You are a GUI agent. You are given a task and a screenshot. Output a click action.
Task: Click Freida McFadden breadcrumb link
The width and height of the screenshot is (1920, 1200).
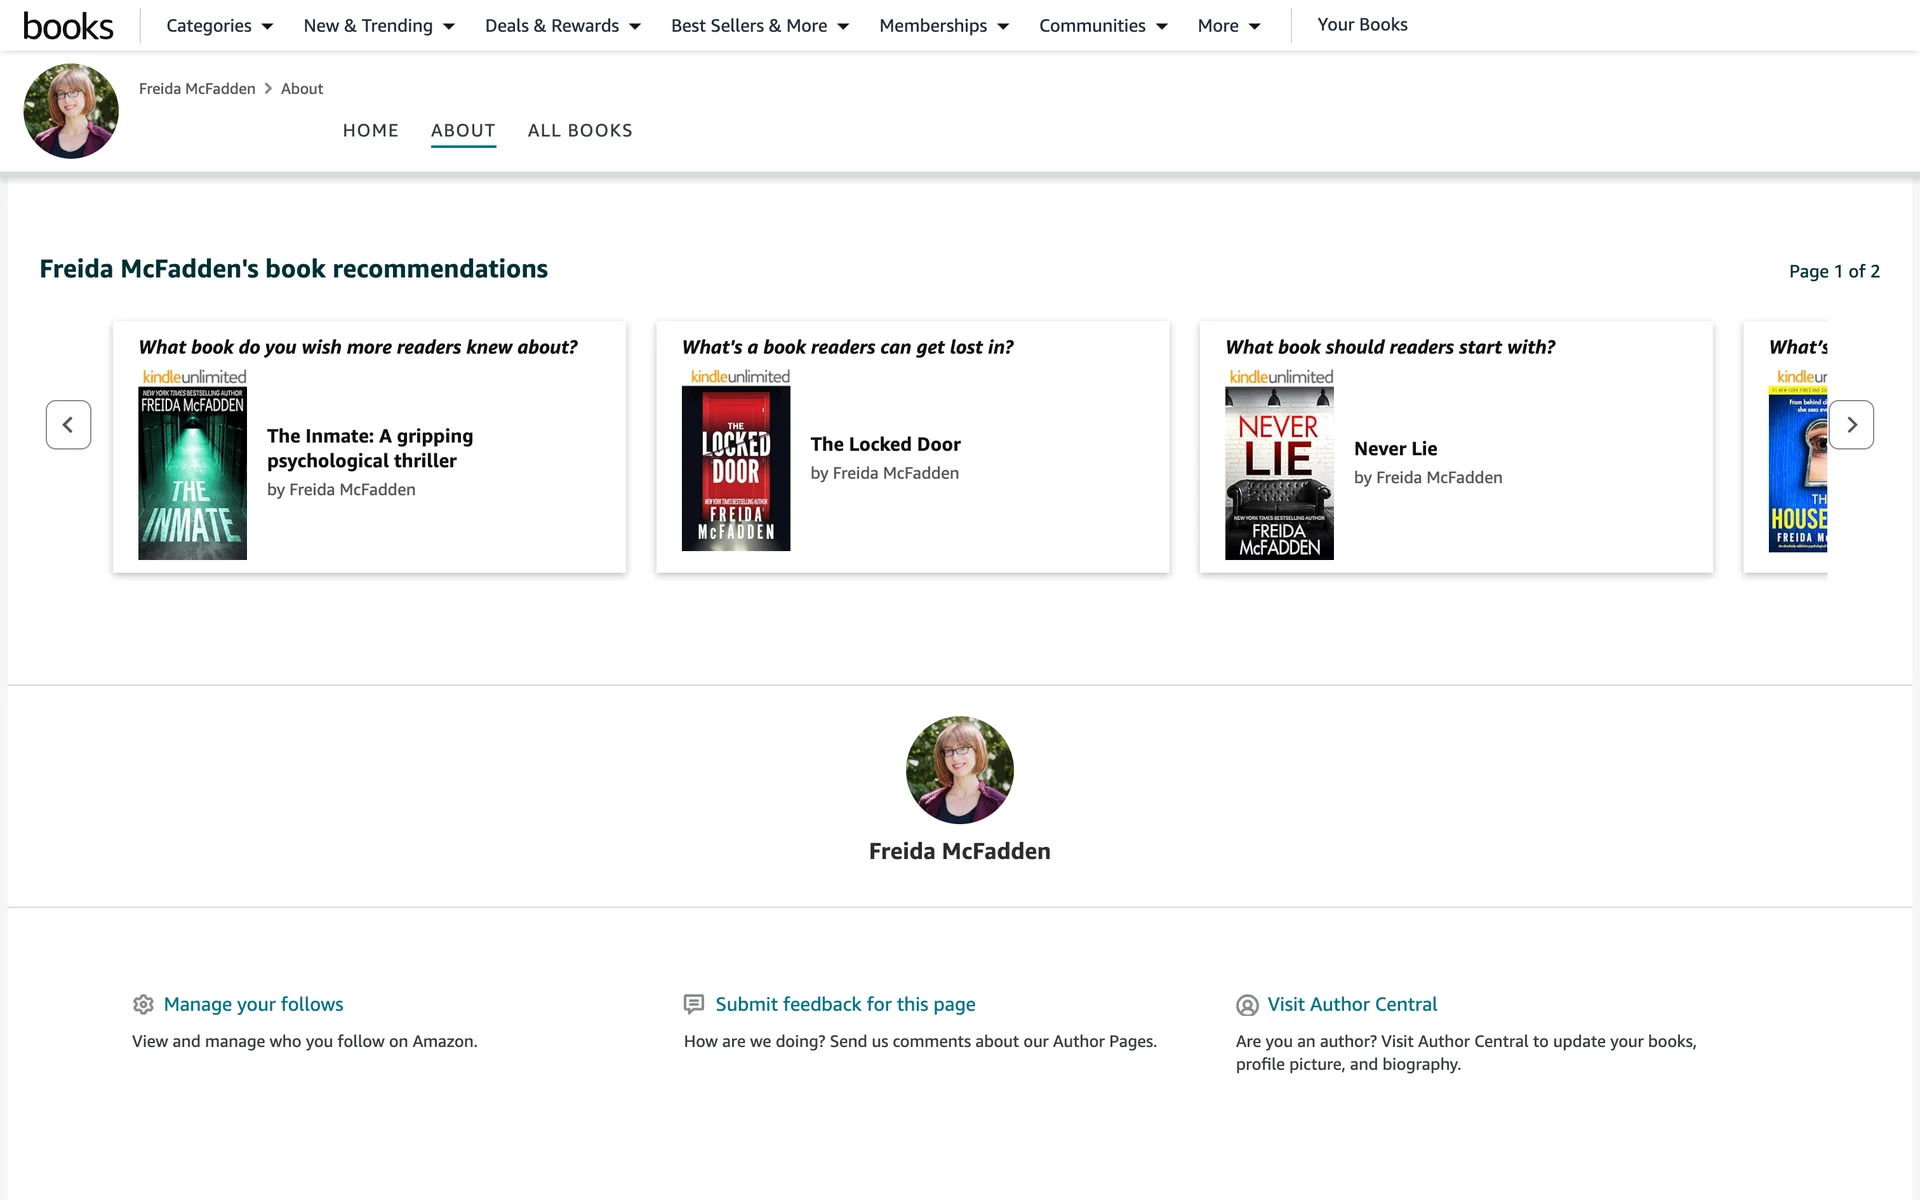(197, 89)
